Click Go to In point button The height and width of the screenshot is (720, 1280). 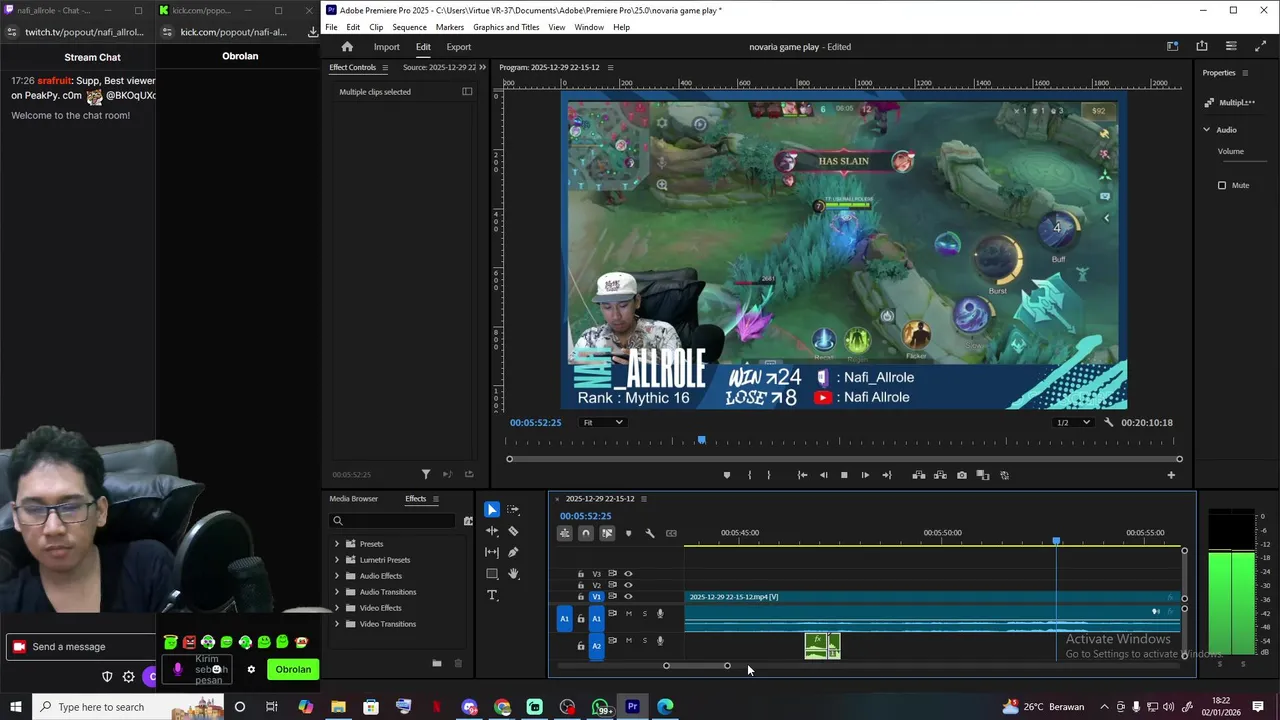(x=802, y=475)
